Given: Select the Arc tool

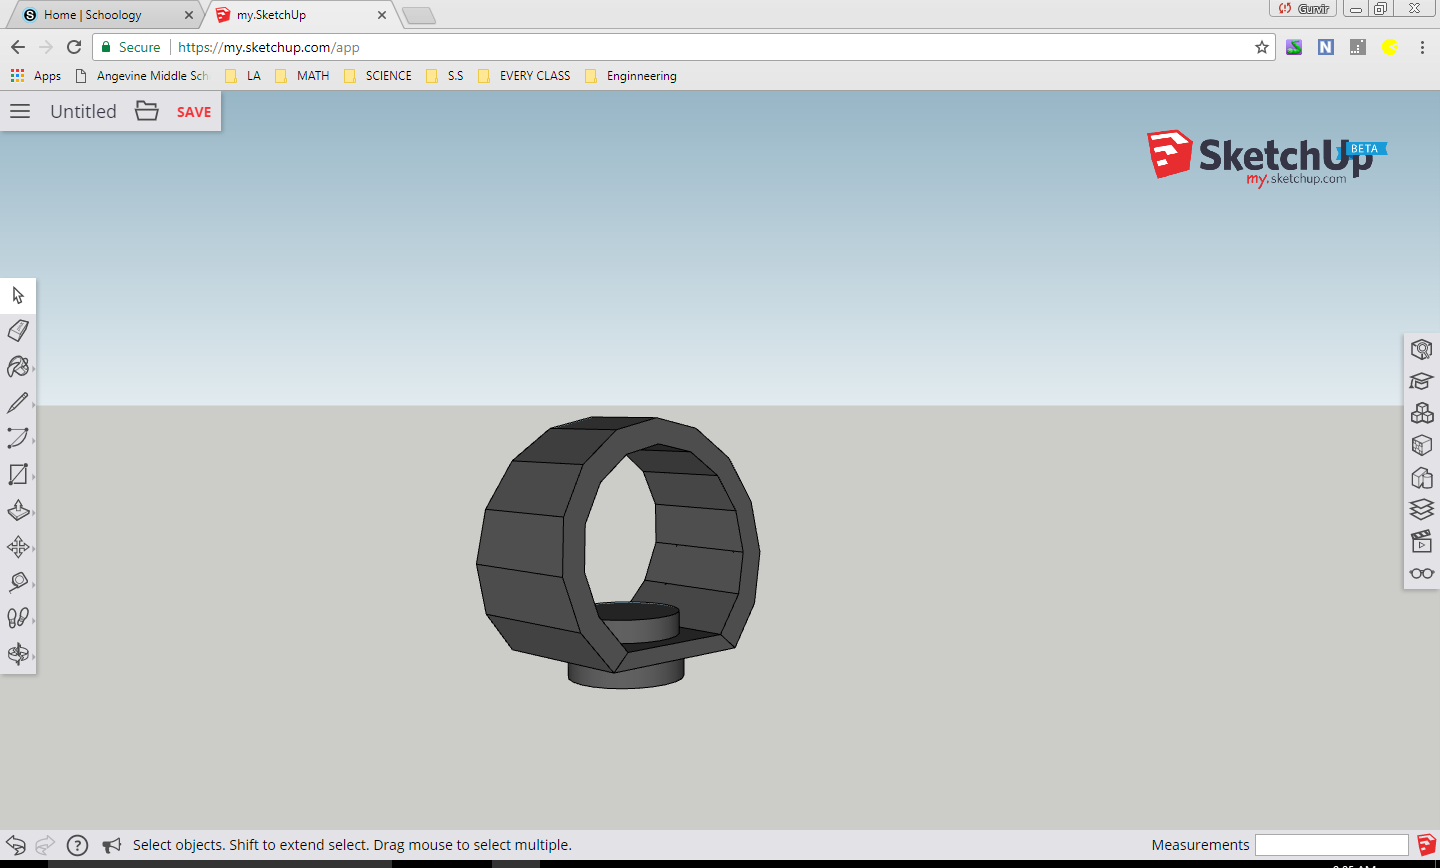Looking at the screenshot, I should coord(18,438).
